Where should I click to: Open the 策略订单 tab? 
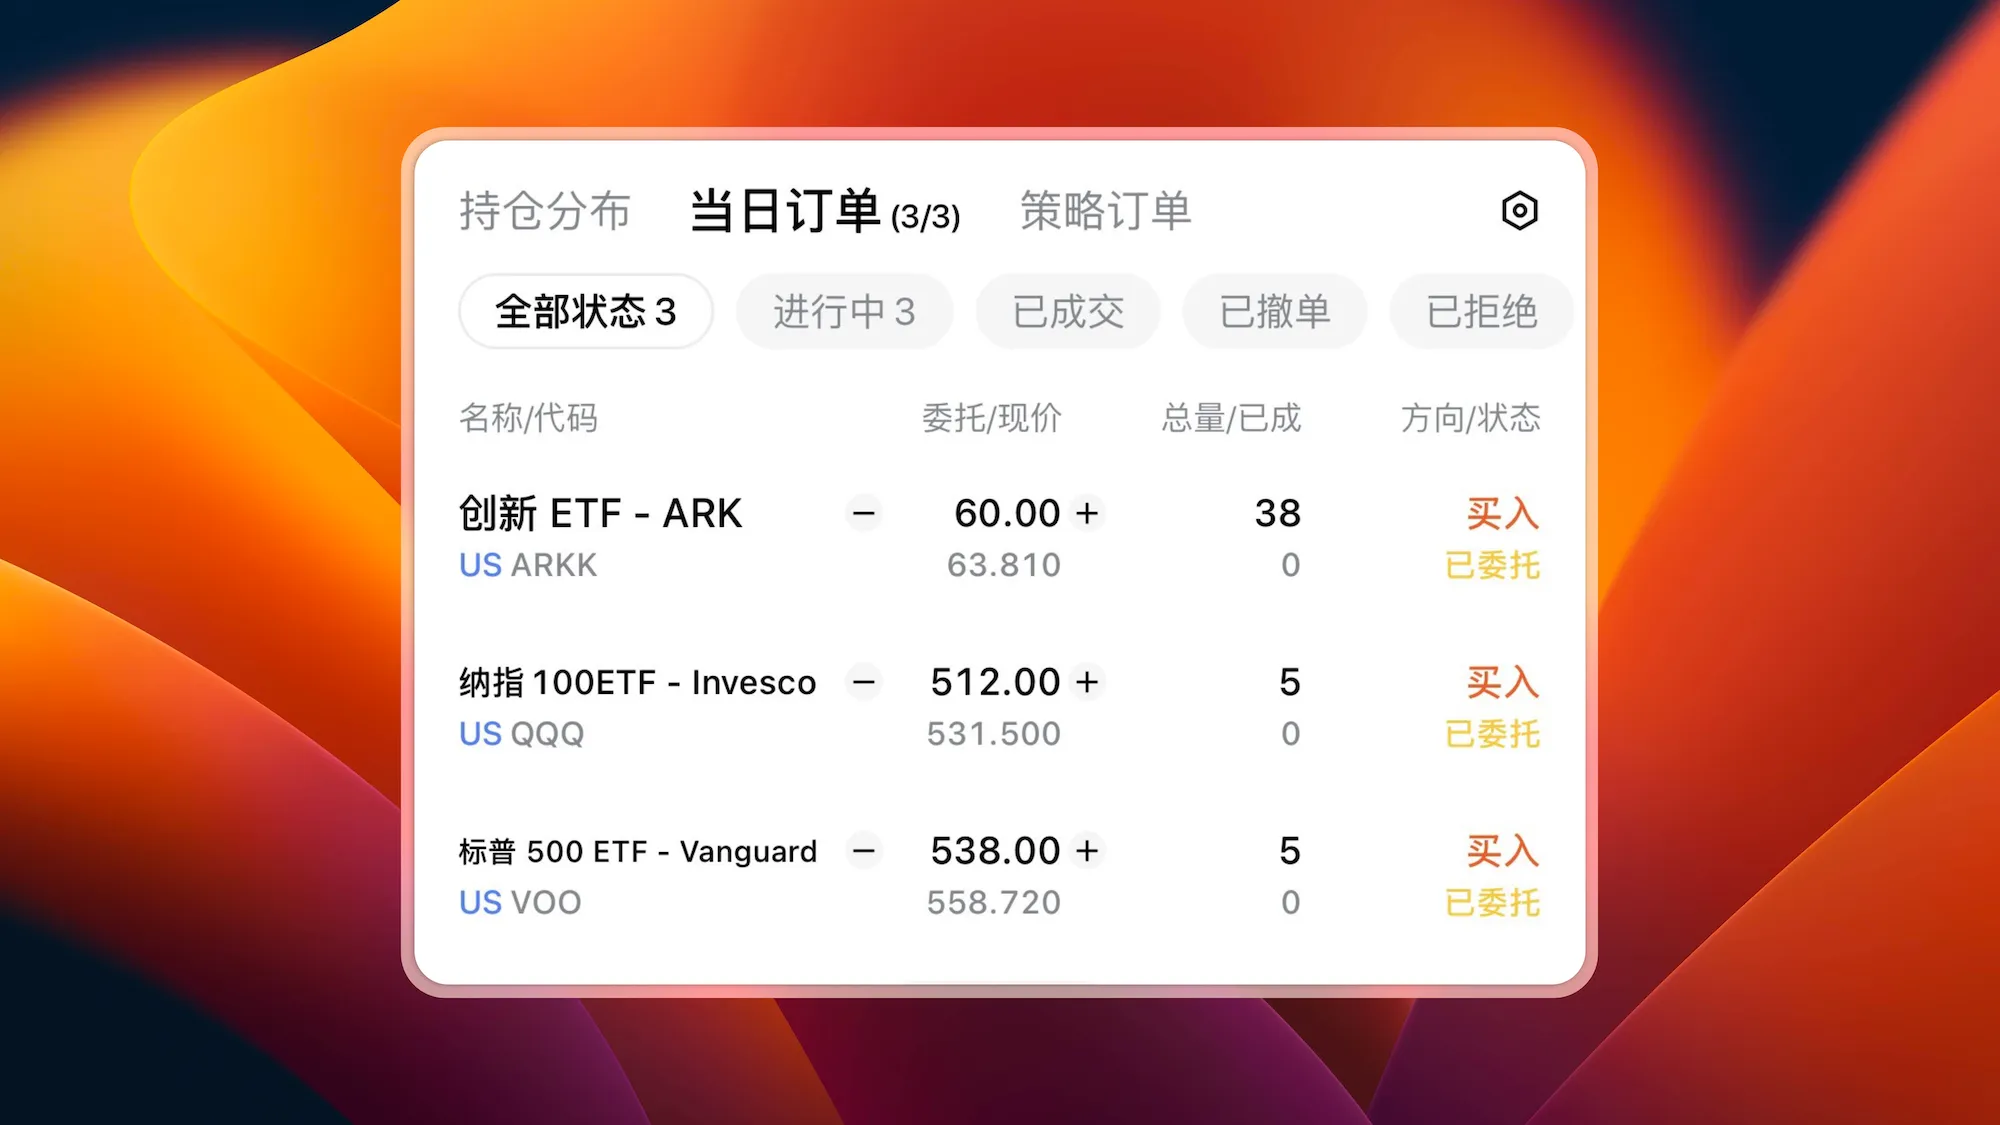1105,211
